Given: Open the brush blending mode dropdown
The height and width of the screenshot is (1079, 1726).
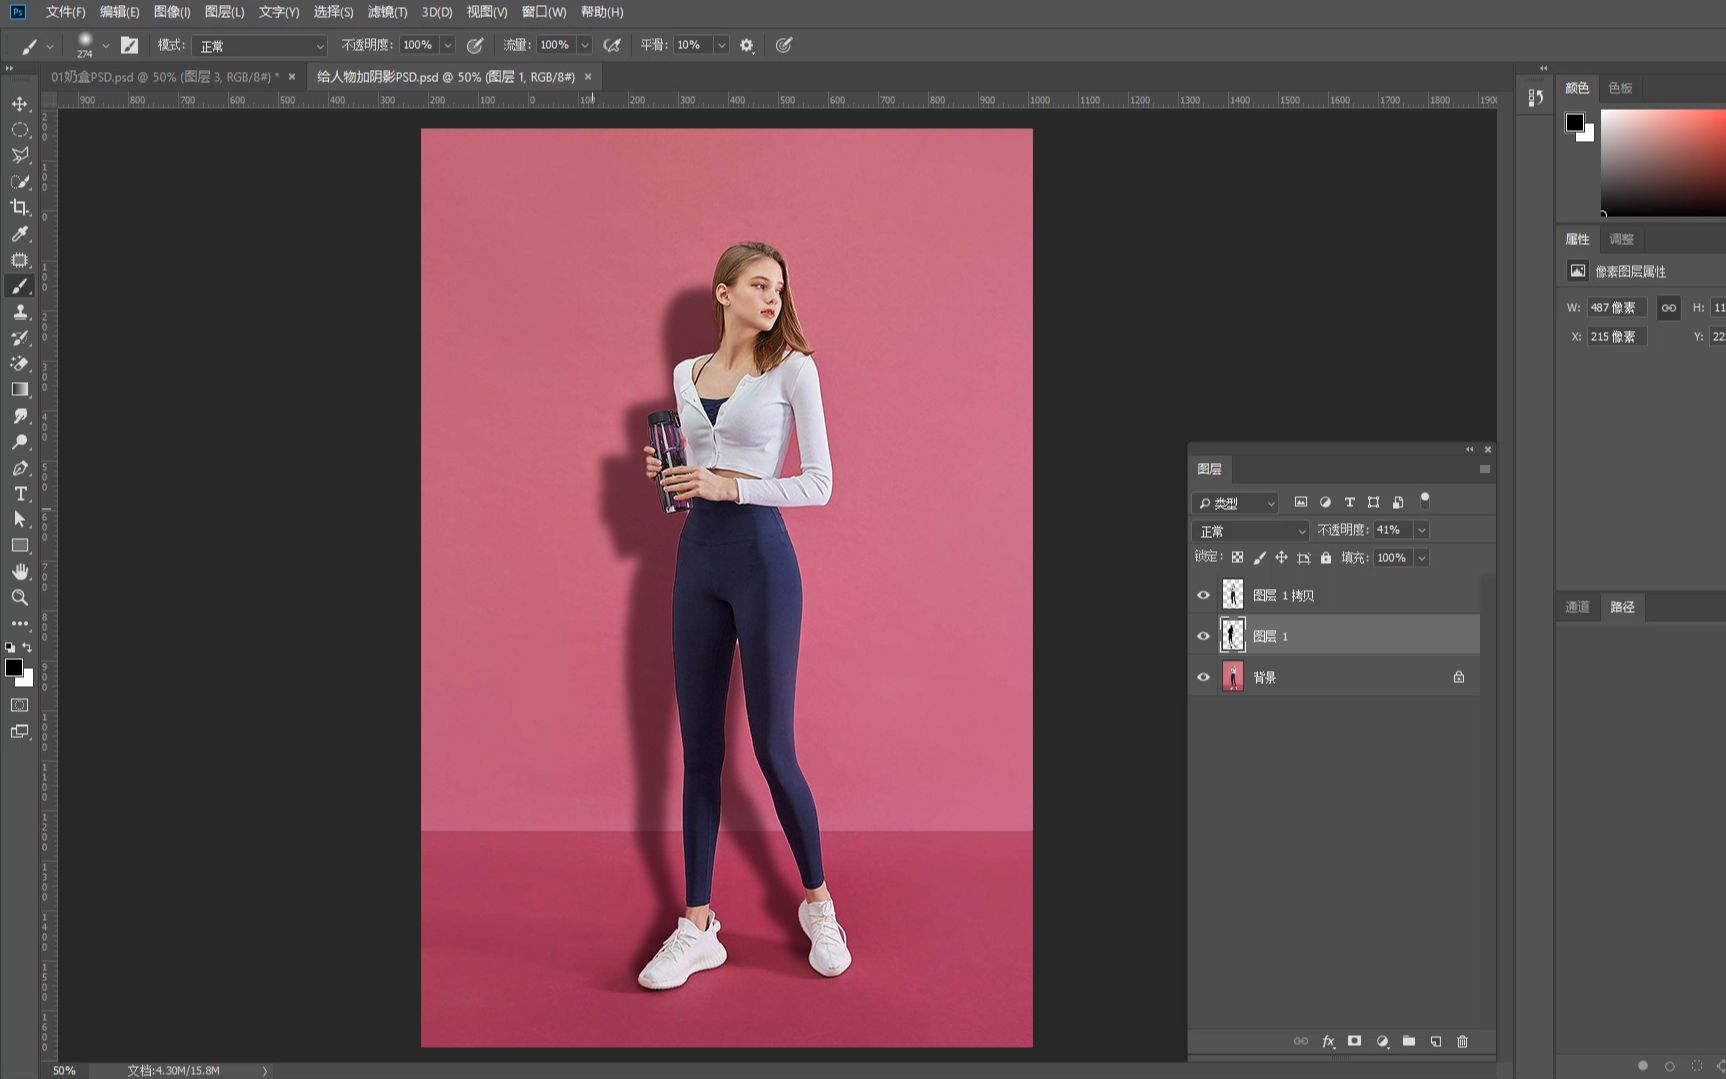Looking at the screenshot, I should [260, 46].
